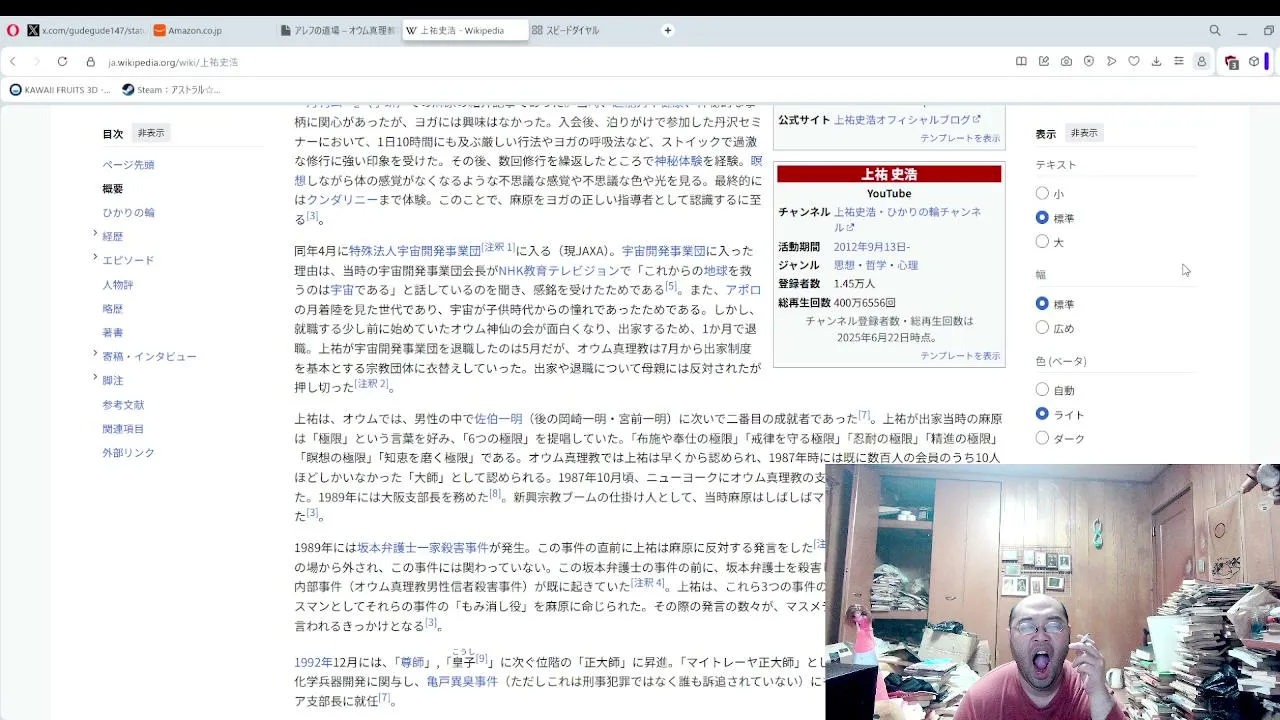
Task: Select light color mode ライト
Action: click(1042, 413)
